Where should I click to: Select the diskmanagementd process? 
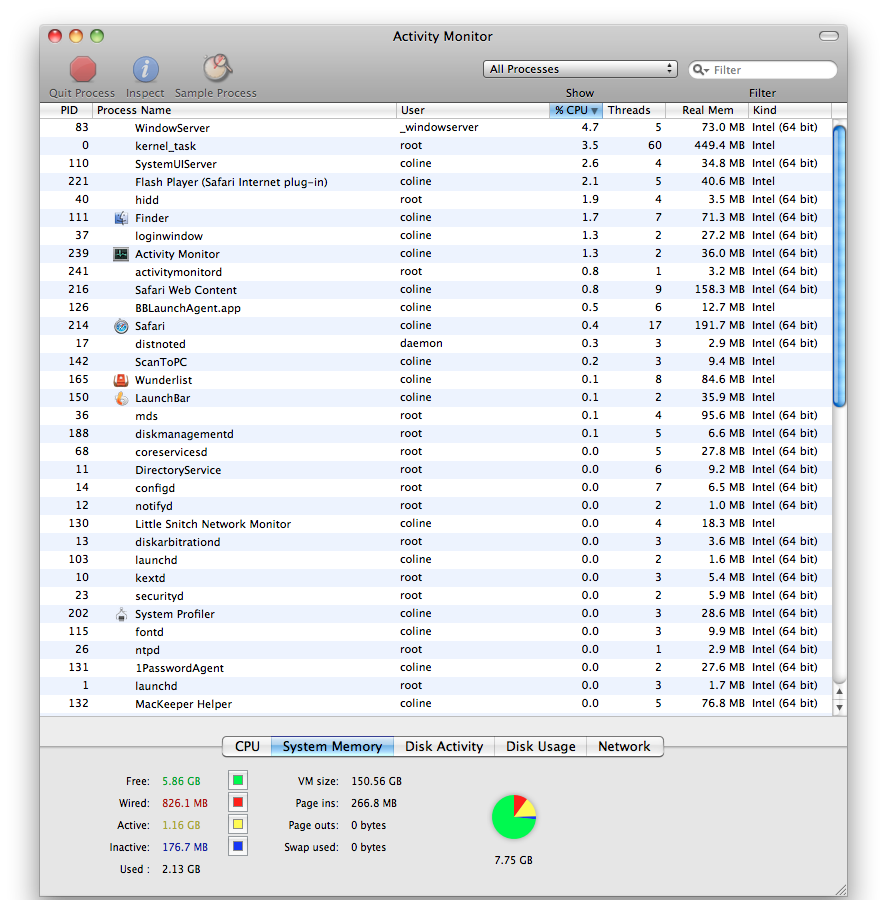(436, 433)
